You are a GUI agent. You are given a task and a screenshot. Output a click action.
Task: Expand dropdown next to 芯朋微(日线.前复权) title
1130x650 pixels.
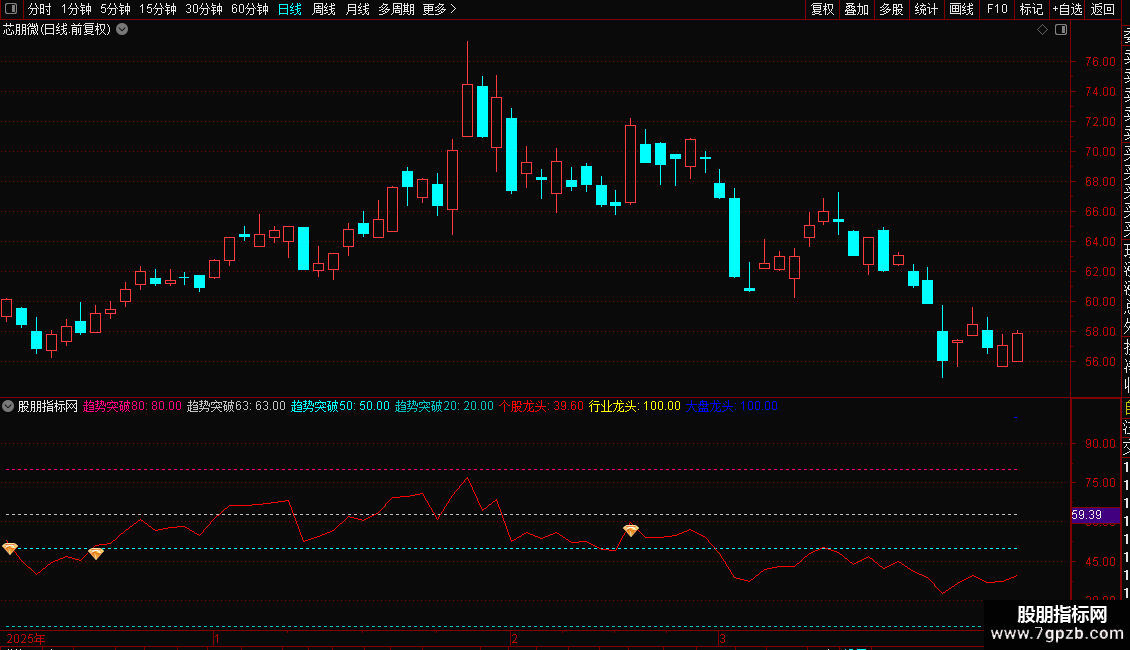tap(123, 30)
